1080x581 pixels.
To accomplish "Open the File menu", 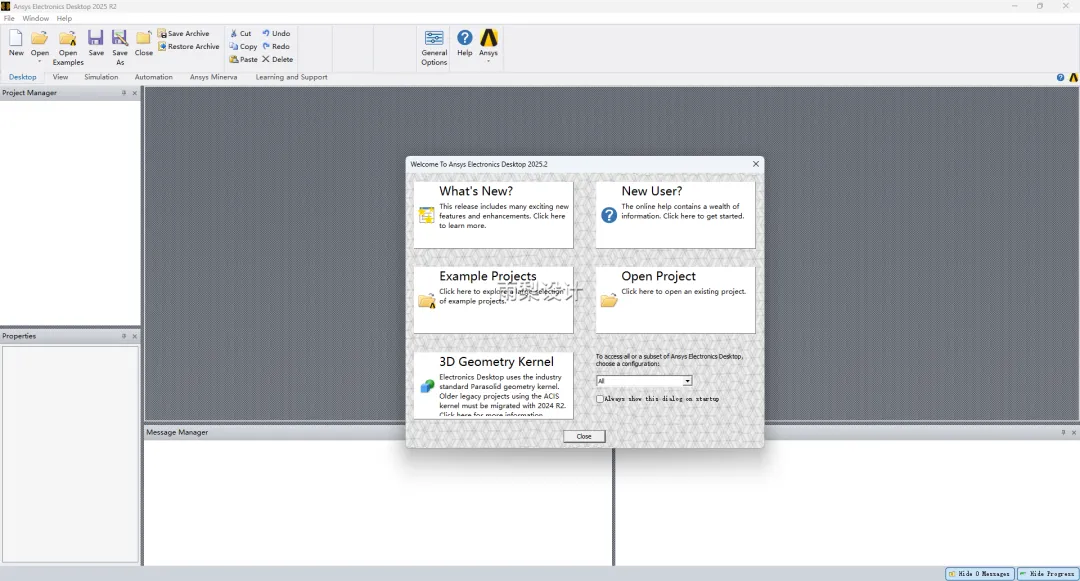I will pyautogui.click(x=9, y=19).
